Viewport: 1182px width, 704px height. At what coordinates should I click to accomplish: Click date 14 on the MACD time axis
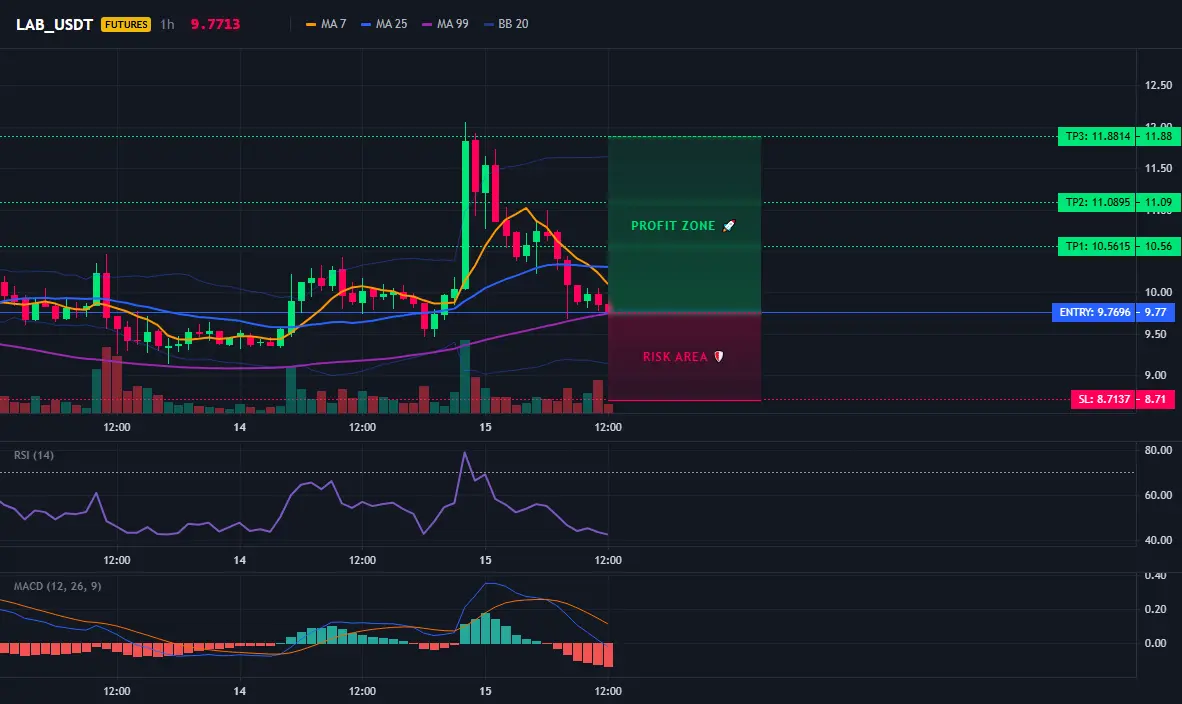(240, 691)
